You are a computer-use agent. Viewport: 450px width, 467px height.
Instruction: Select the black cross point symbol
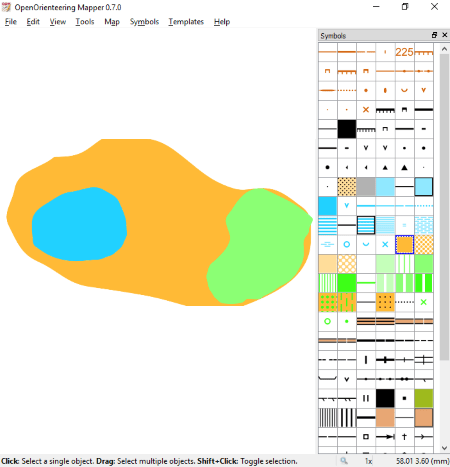click(x=404, y=437)
